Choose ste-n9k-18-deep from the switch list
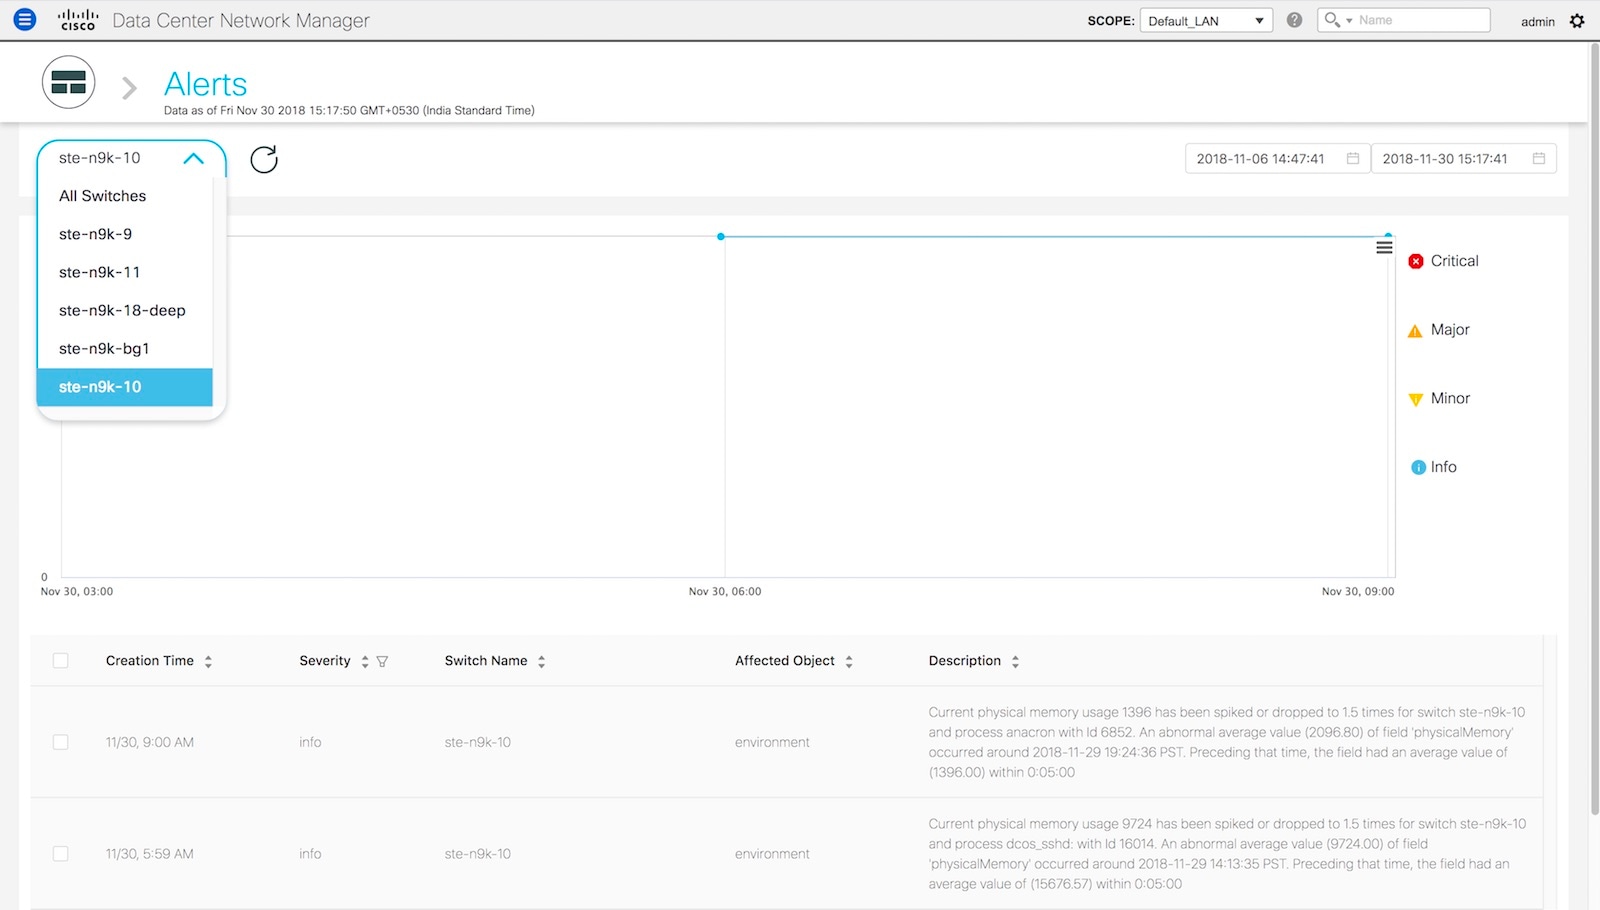 coord(125,310)
